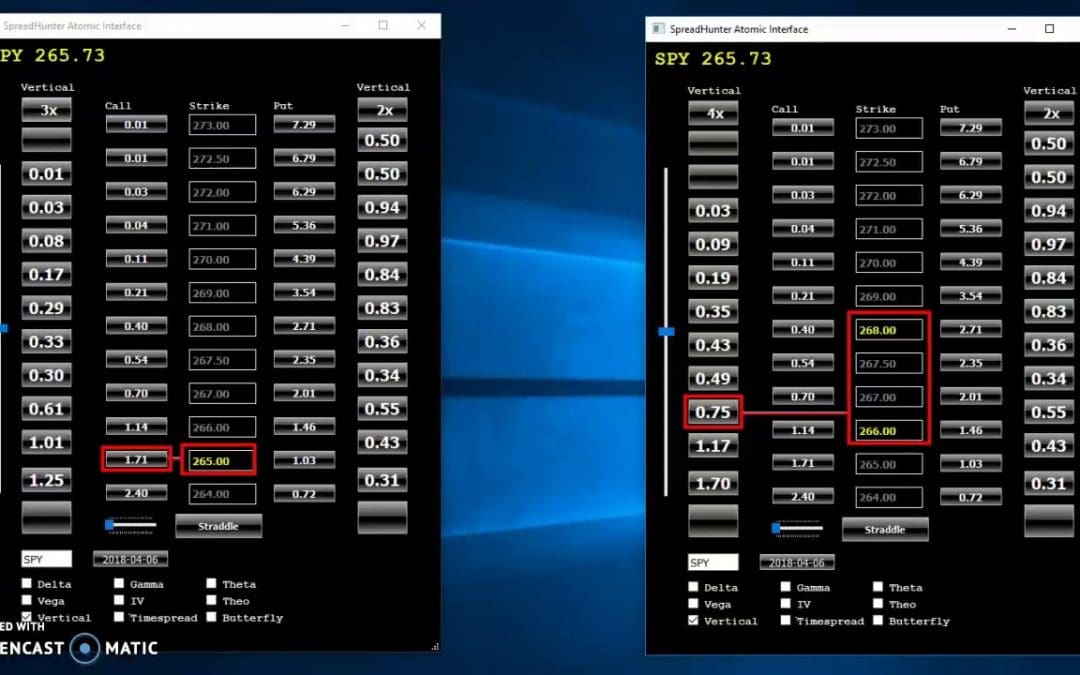Turn on Timespread checkbox in right window
1080x675 pixels.
coord(786,621)
